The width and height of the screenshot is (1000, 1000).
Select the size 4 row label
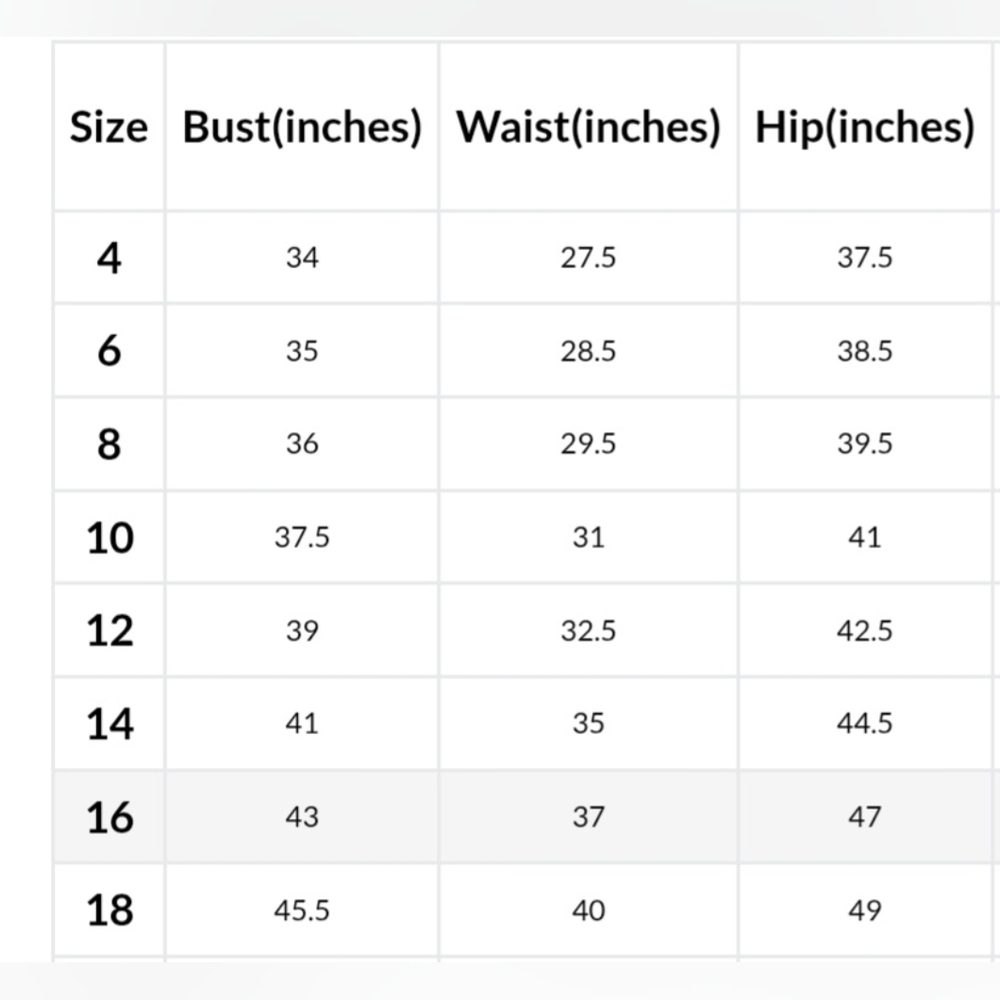pyautogui.click(x=109, y=258)
